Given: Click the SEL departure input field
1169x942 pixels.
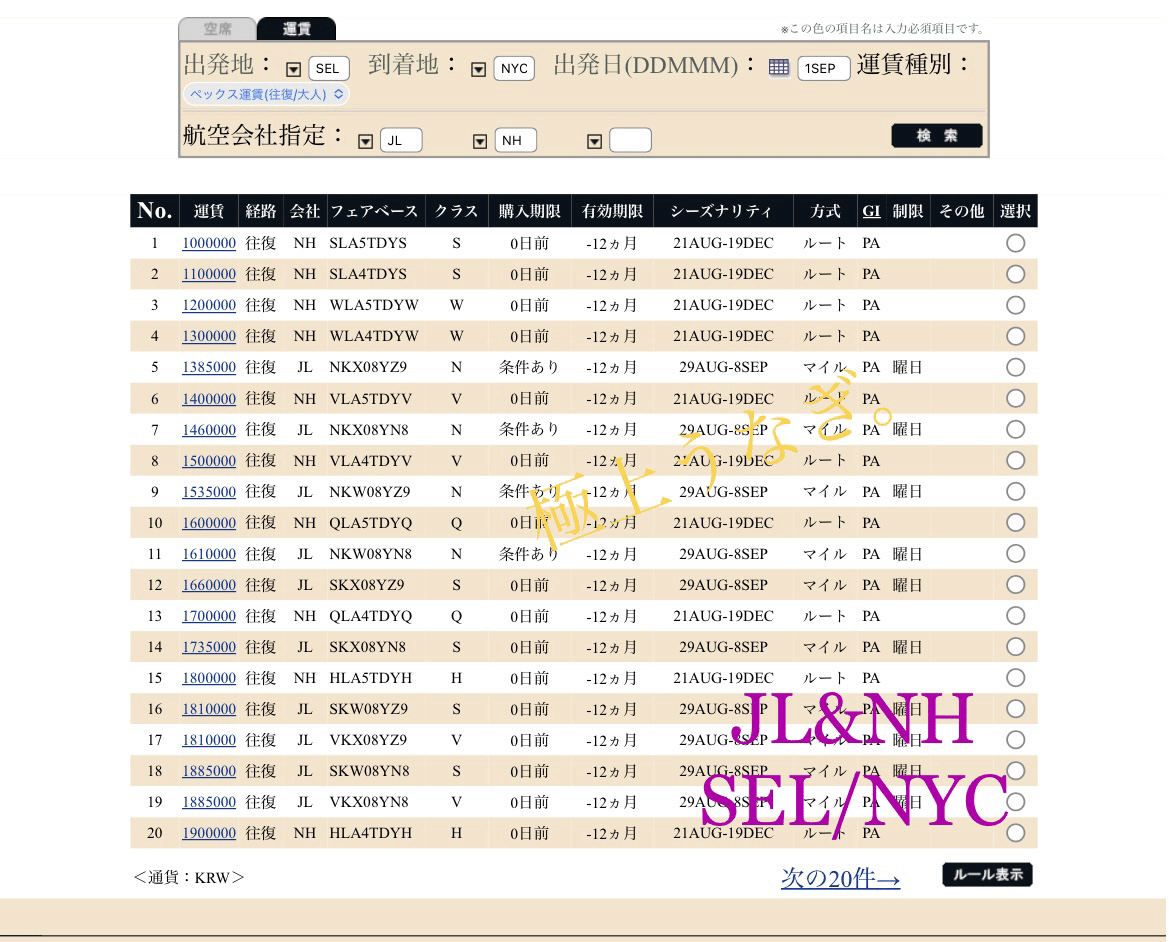Looking at the screenshot, I should click(326, 69).
